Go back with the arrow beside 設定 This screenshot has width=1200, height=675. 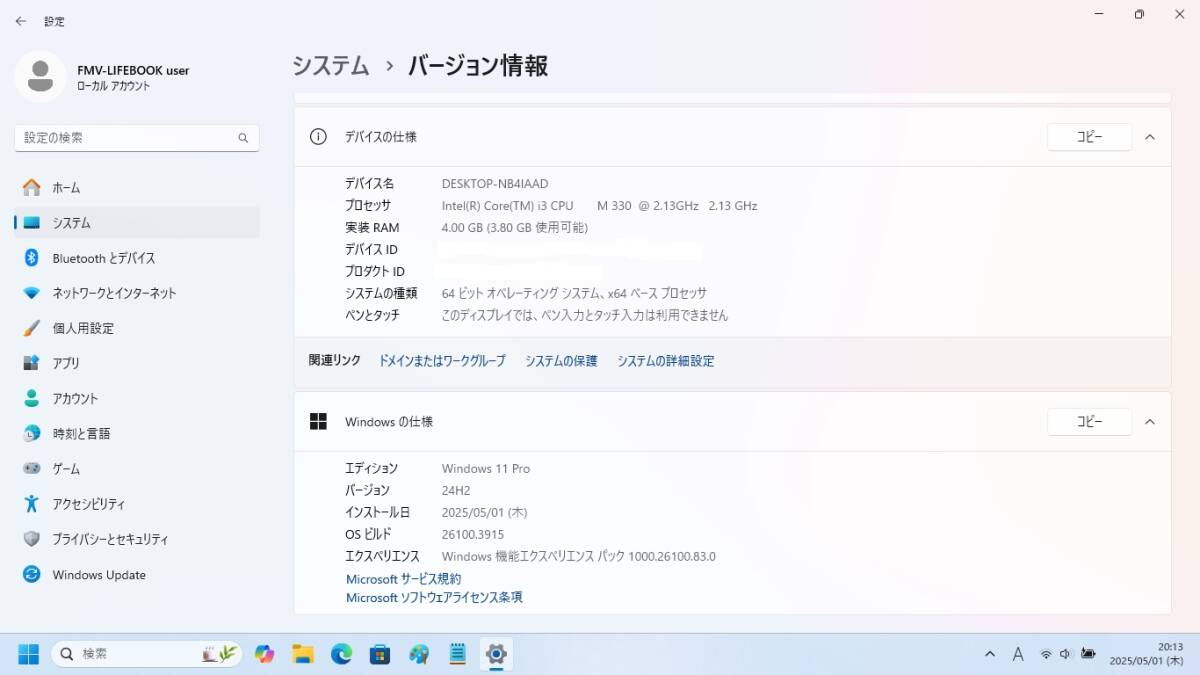pos(20,21)
